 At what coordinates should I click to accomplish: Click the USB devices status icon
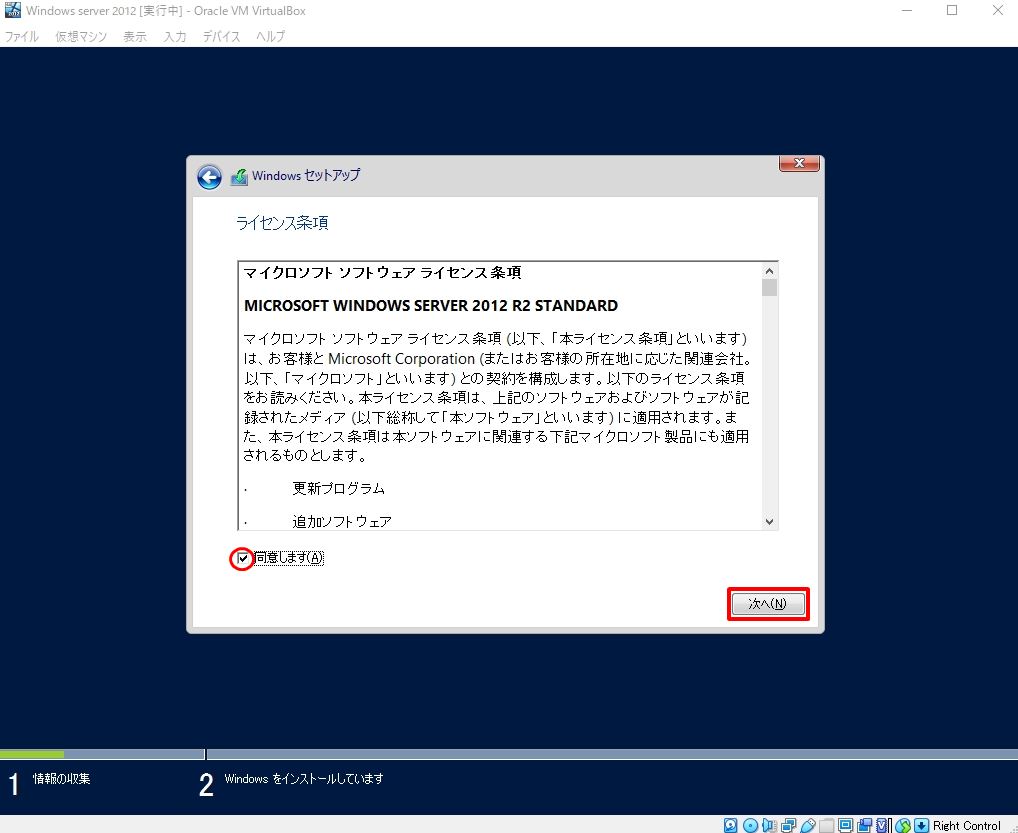coord(808,825)
